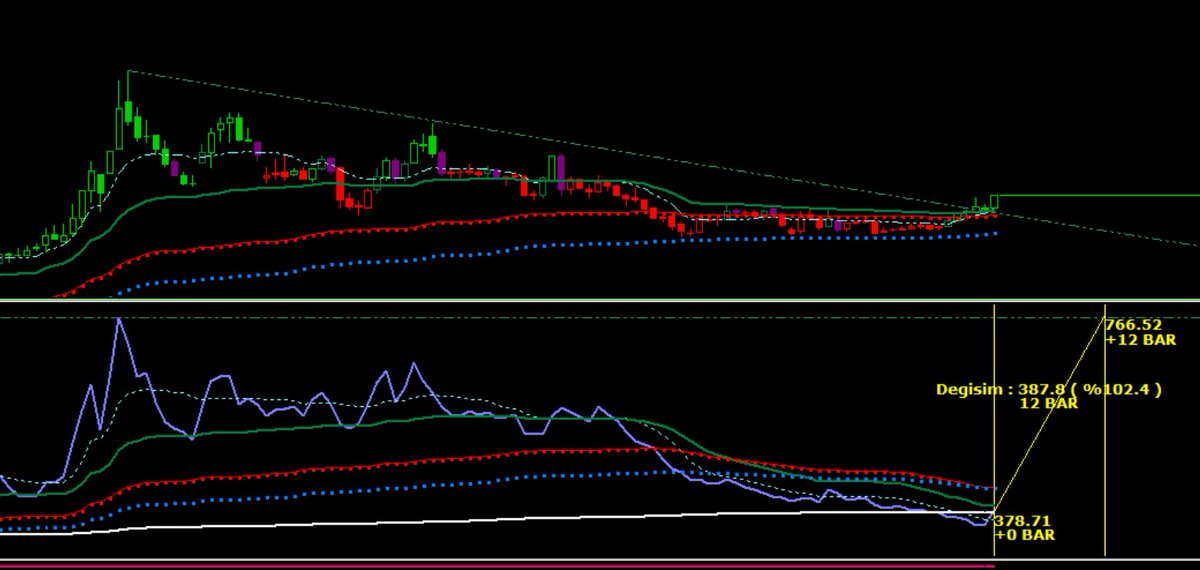Click the last green candle at the breakout
The image size is (1200, 570).
pyautogui.click(x=994, y=201)
